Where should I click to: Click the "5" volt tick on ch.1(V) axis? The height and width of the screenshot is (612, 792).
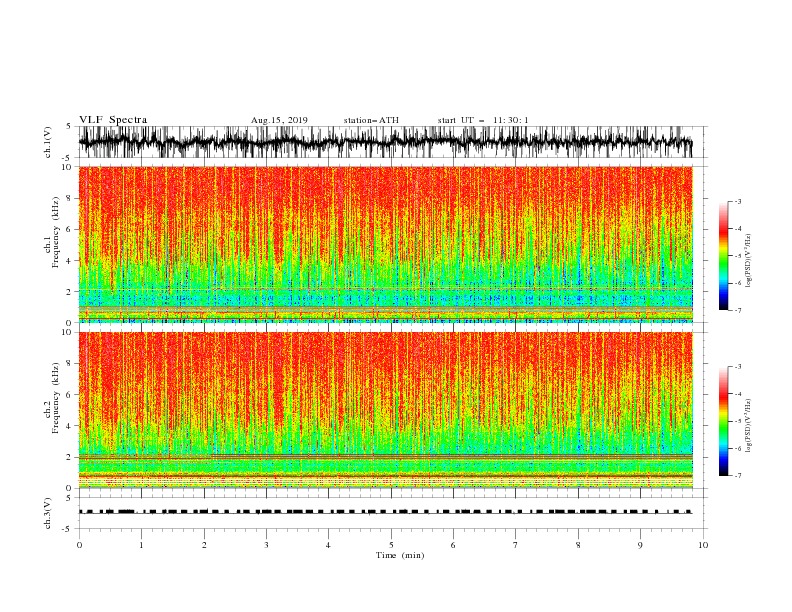click(69, 126)
